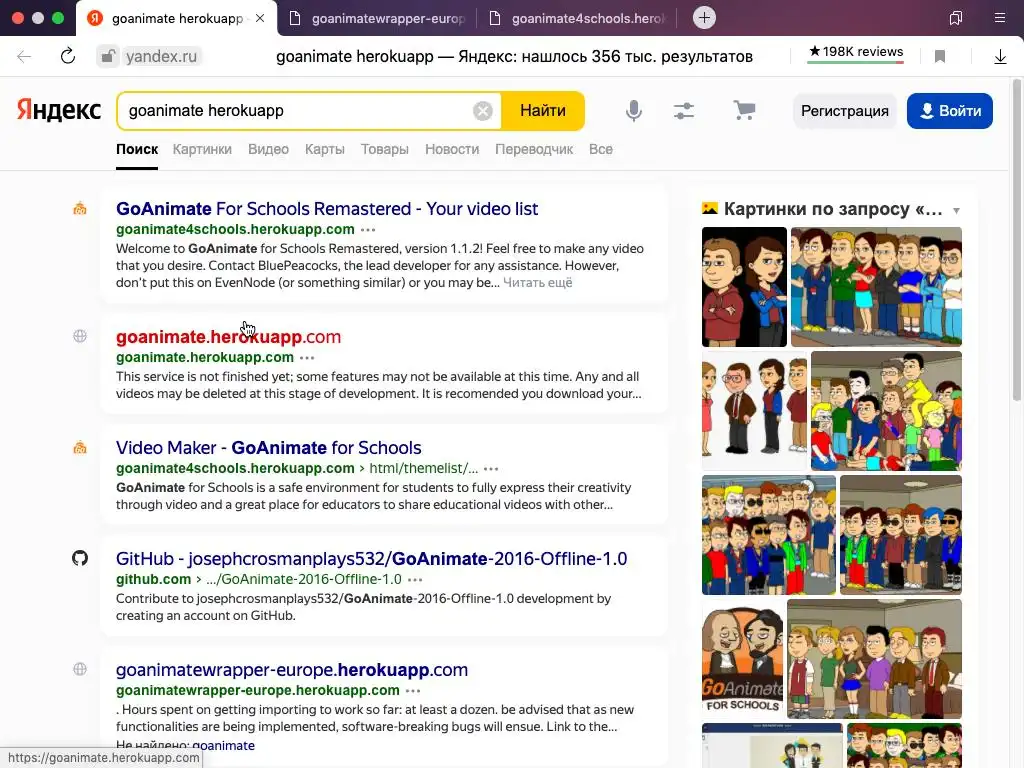Click the 198K reviews rating badge
The height and width of the screenshot is (768, 1024).
[856, 52]
